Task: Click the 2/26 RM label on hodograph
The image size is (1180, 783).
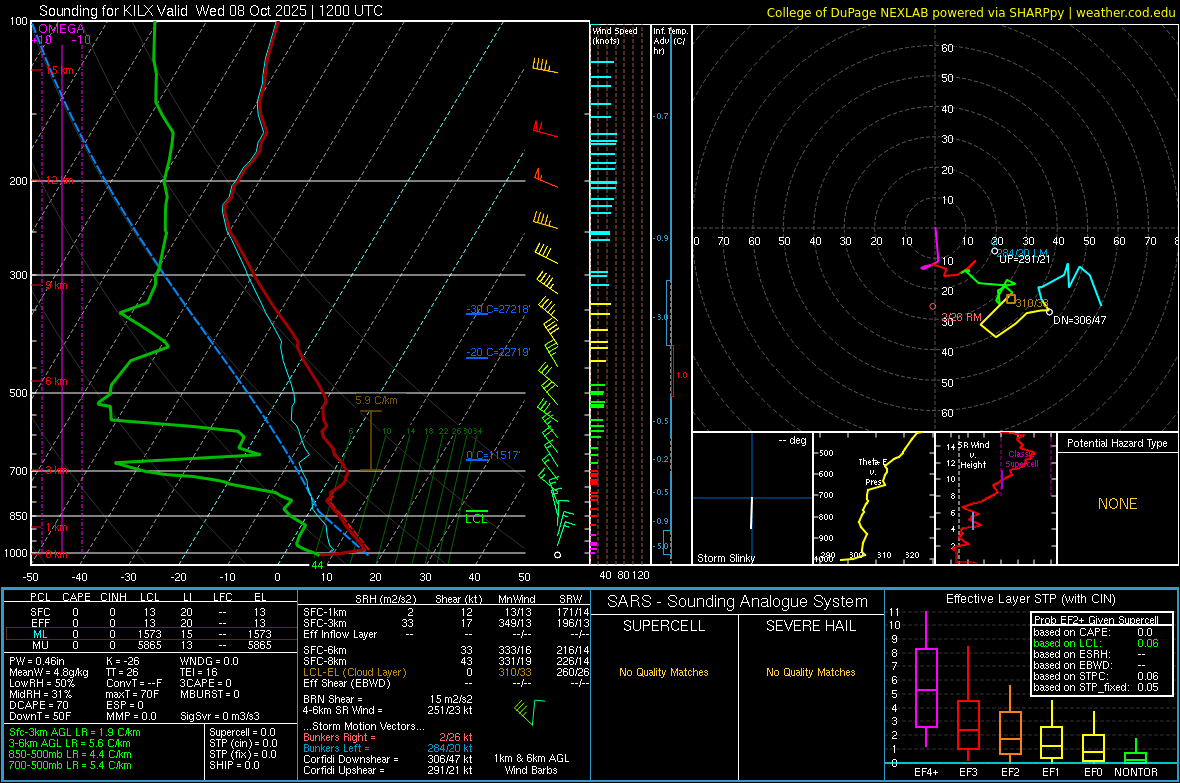Action: point(962,317)
